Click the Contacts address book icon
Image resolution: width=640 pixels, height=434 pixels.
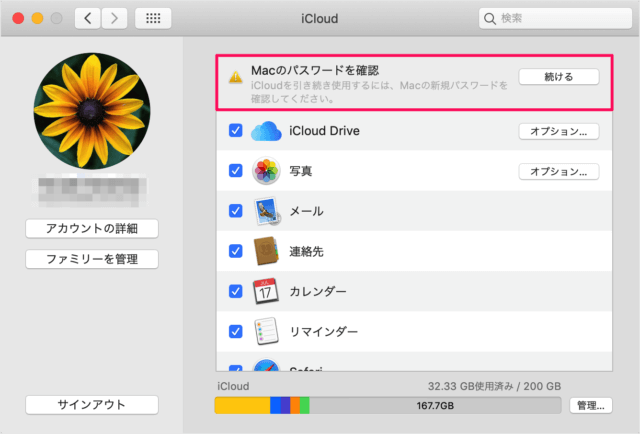tap(266, 251)
